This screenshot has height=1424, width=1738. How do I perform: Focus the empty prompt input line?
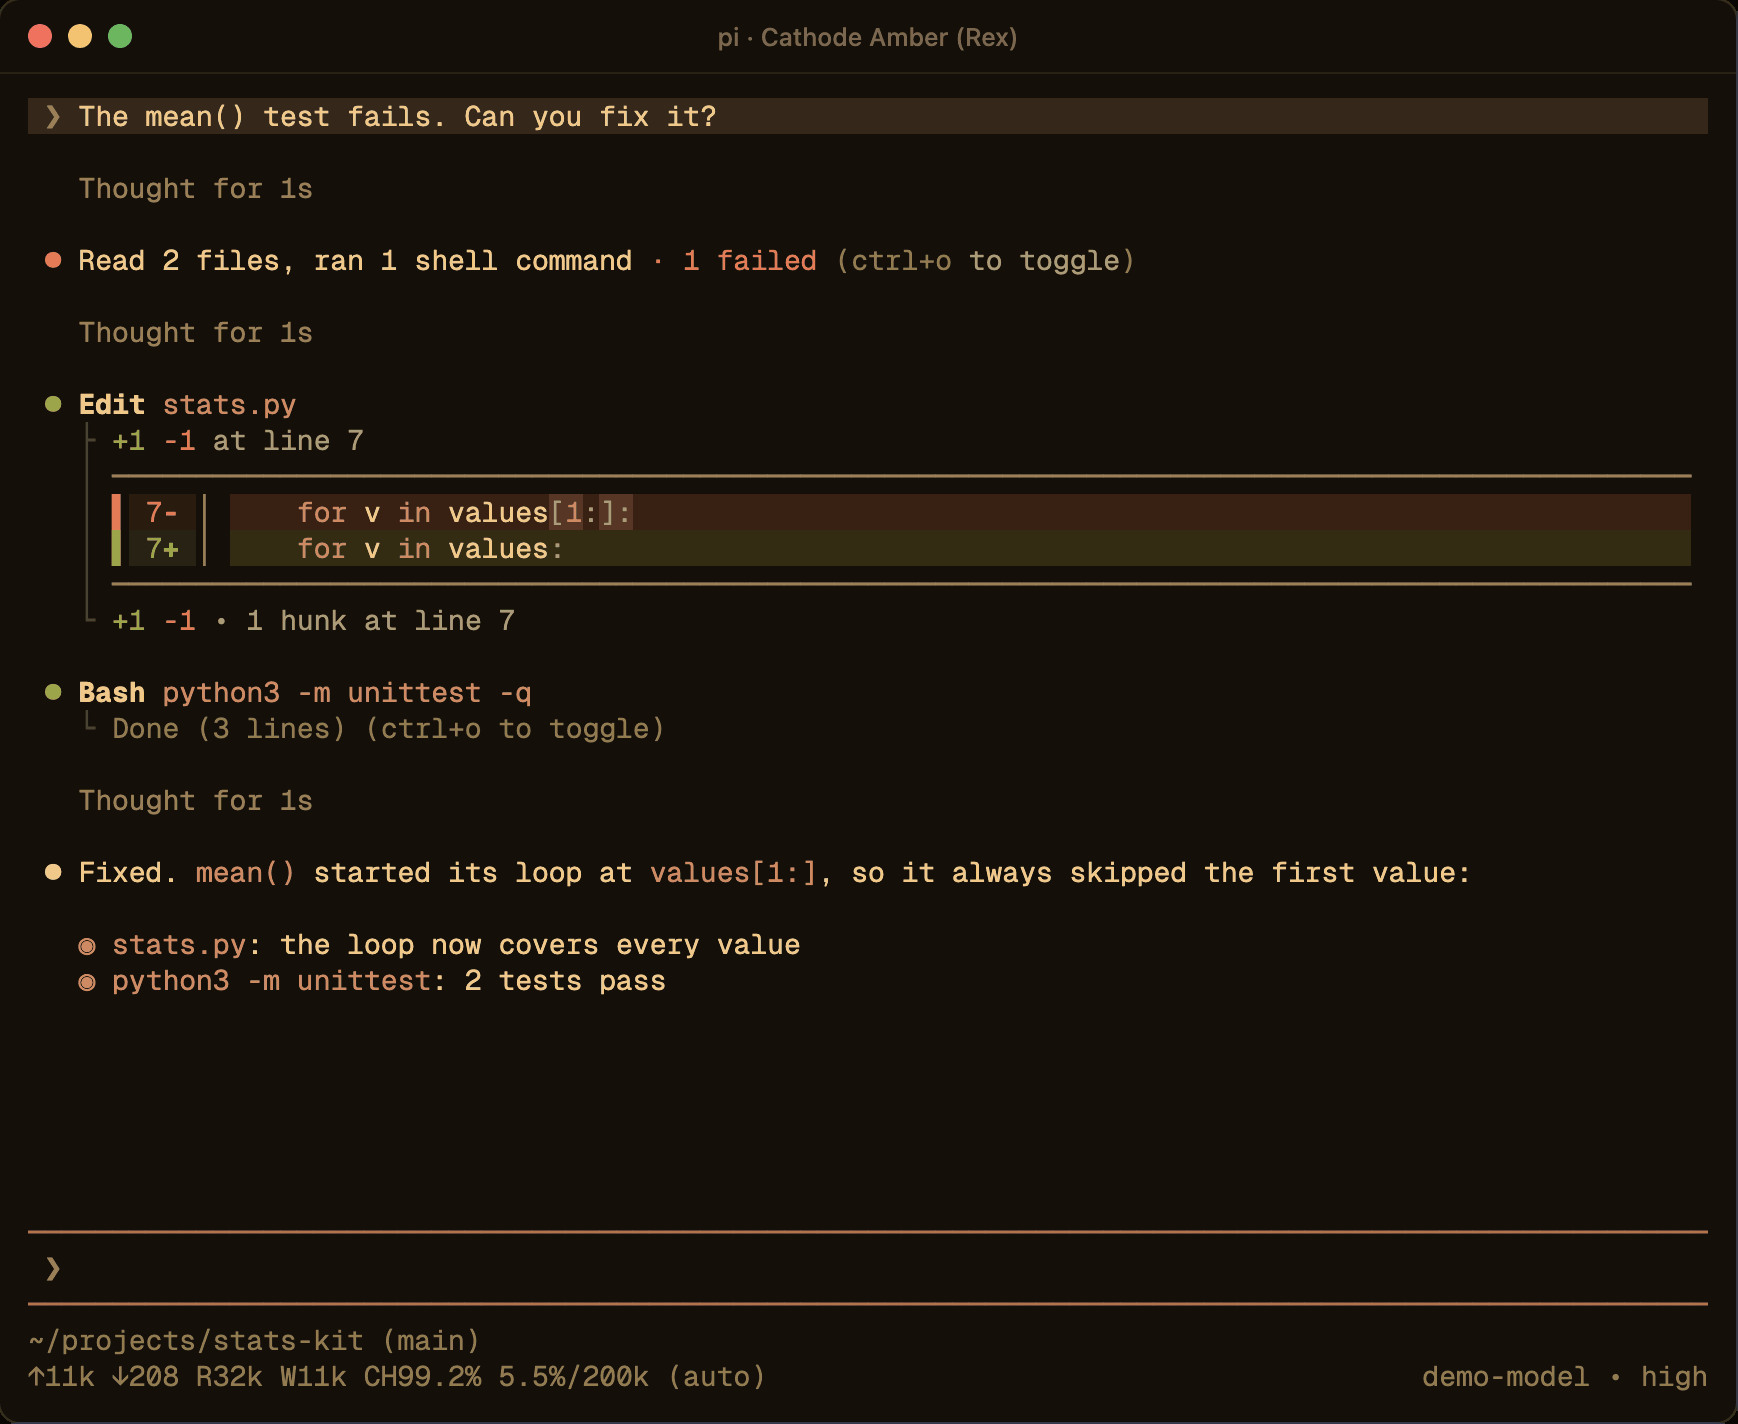pyautogui.click(x=868, y=1269)
